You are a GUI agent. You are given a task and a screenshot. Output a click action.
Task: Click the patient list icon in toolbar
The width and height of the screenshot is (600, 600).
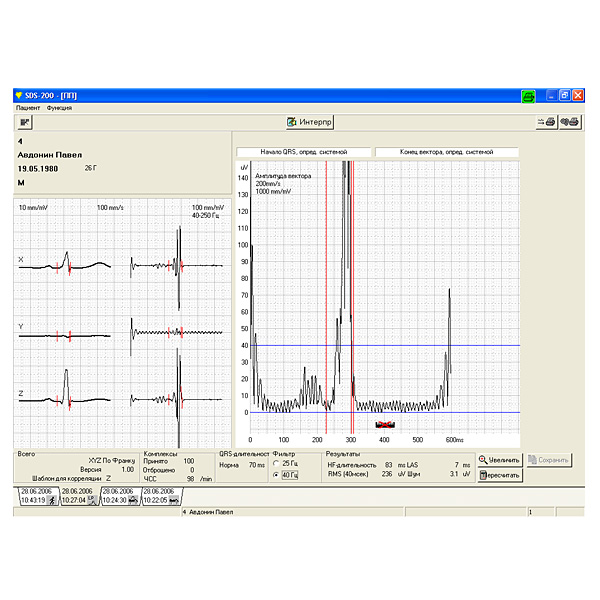[x=25, y=122]
